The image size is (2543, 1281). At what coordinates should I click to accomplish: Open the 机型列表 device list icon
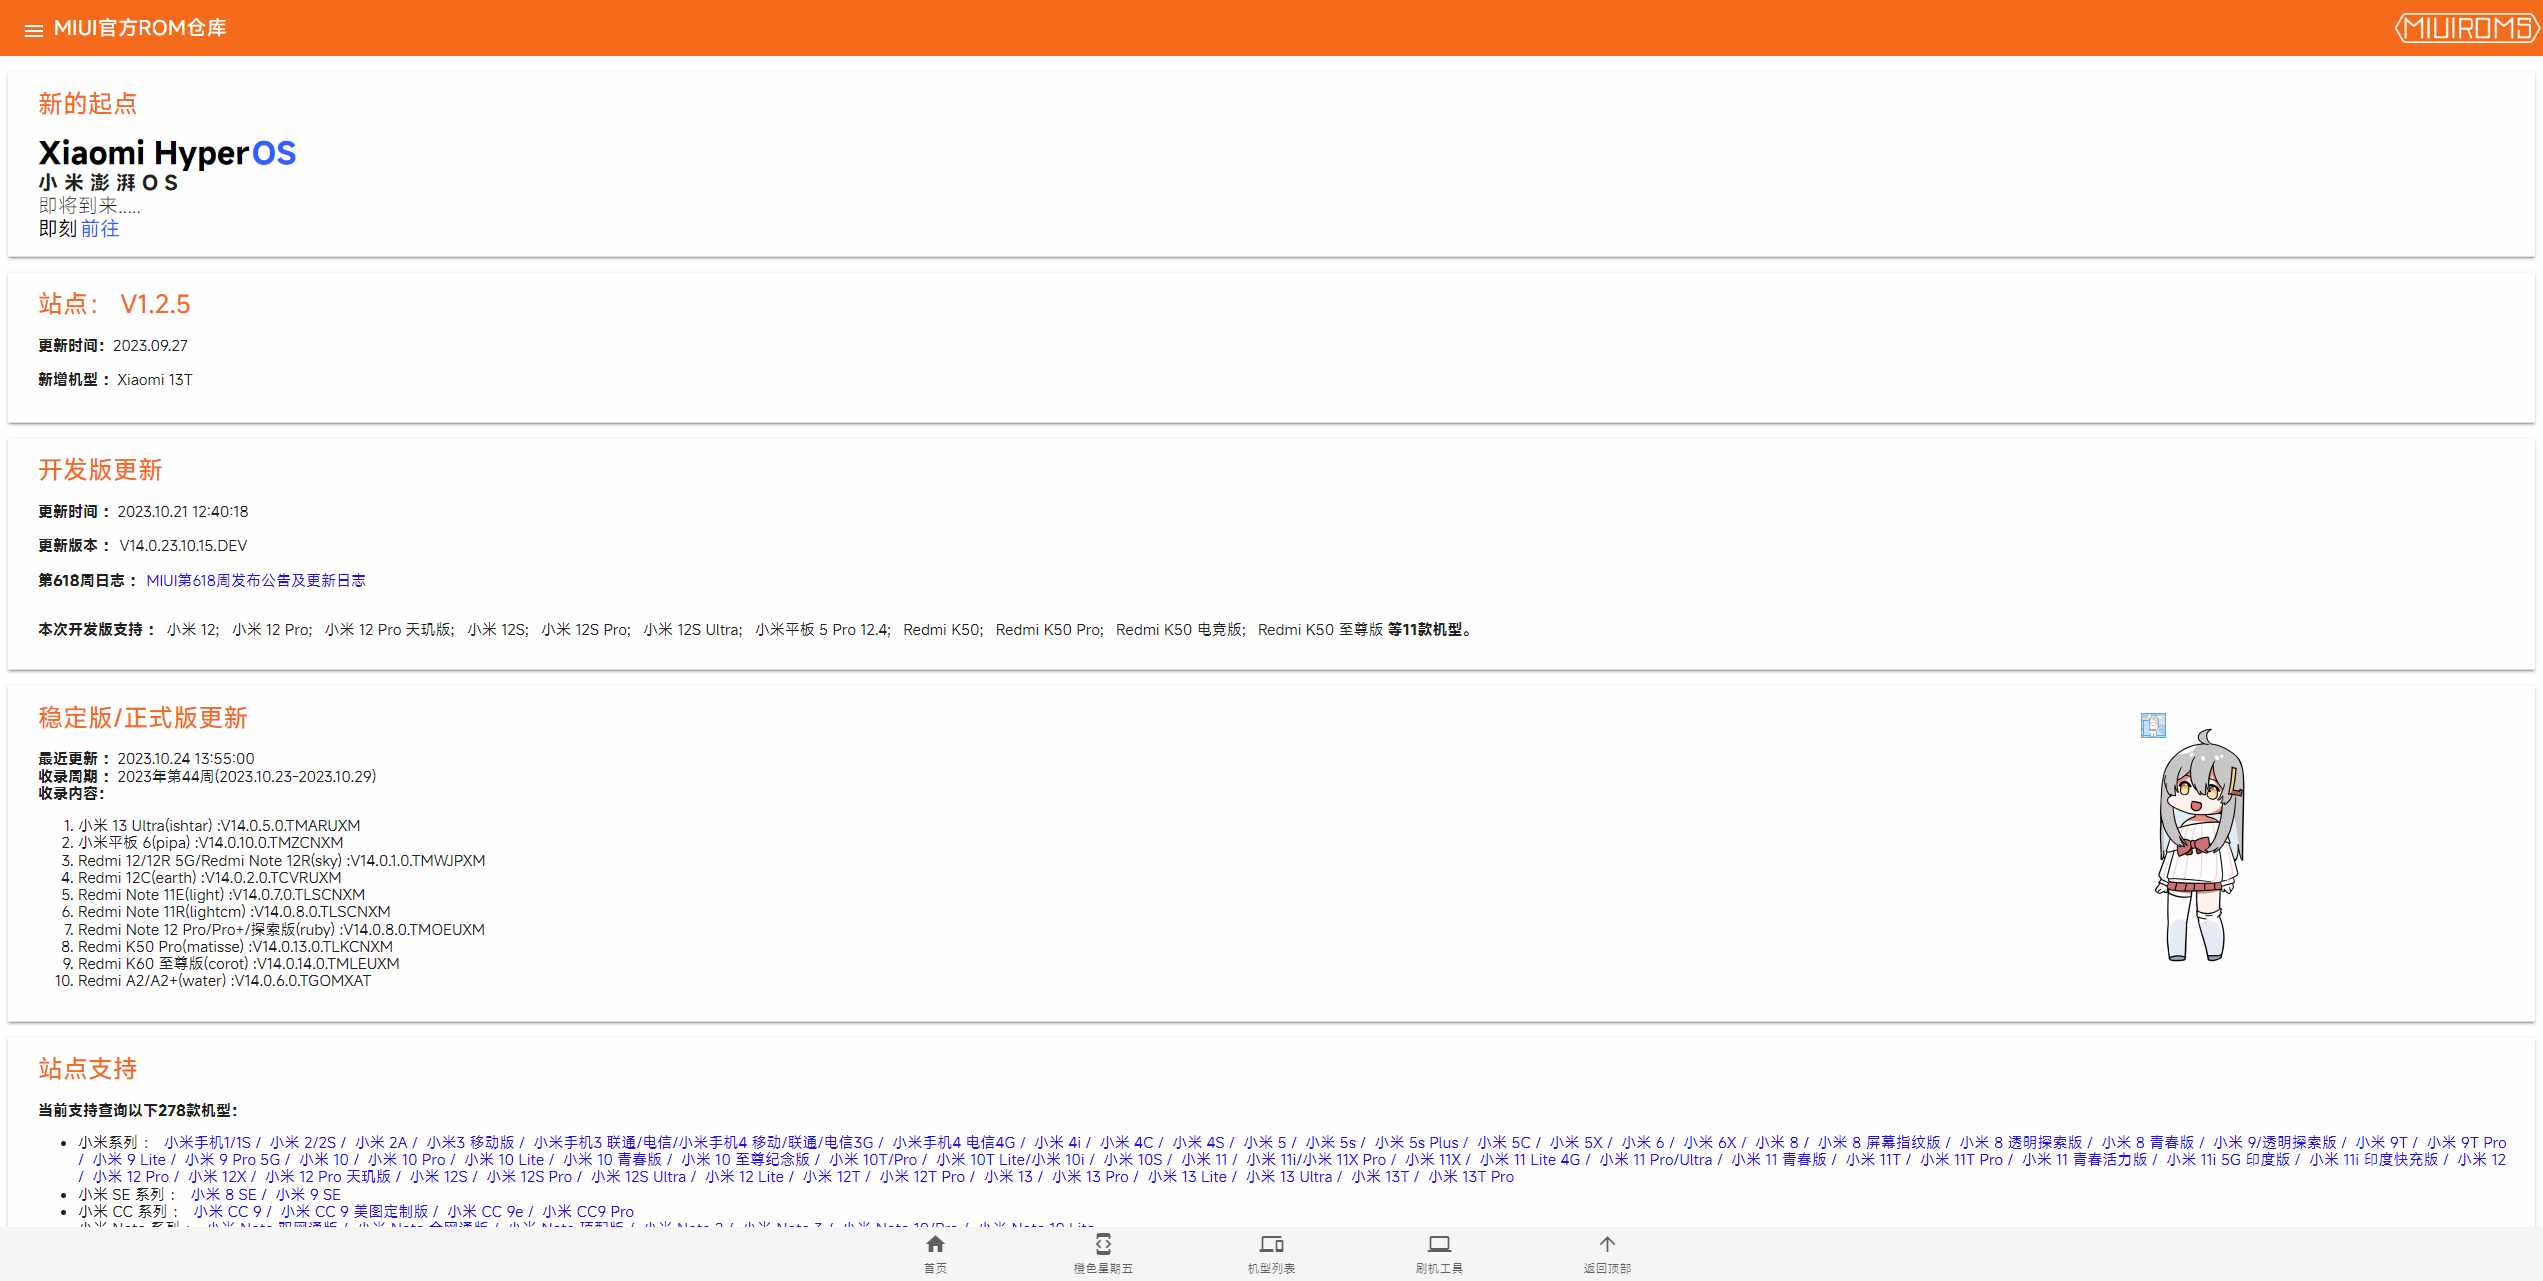(1271, 1254)
